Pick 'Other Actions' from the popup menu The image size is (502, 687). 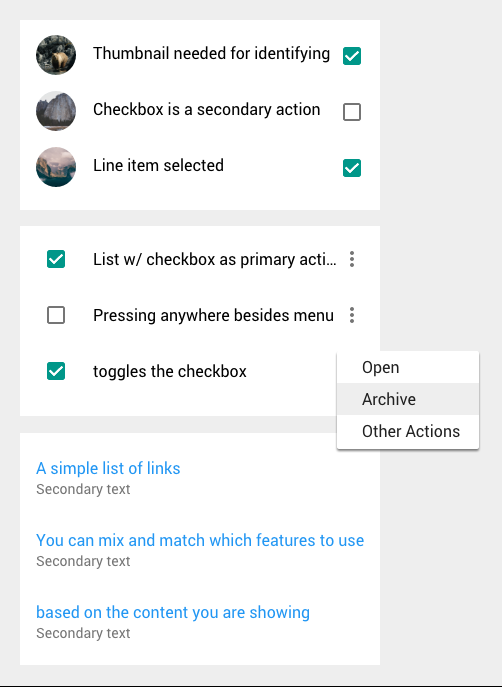(x=408, y=431)
